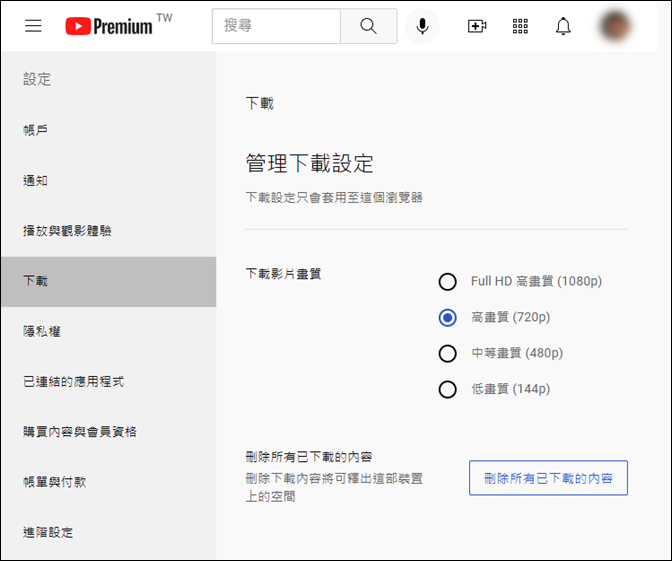
Task: Open 進階設定 settings page
Action: [x=109, y=533]
